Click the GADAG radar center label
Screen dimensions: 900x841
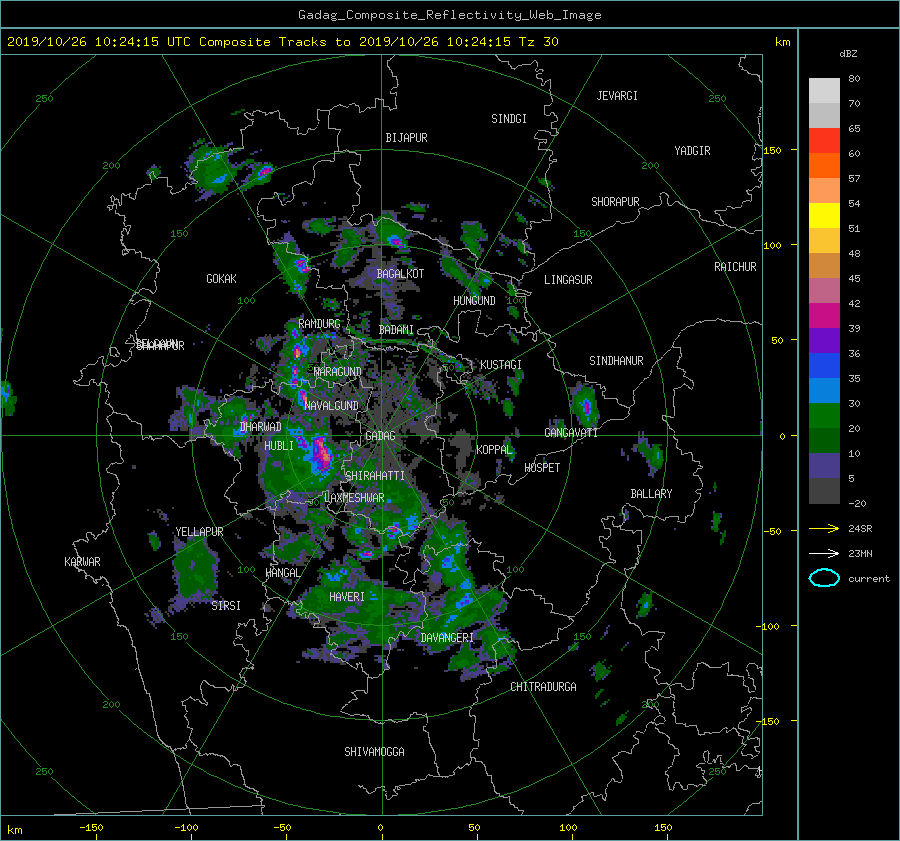(x=380, y=436)
